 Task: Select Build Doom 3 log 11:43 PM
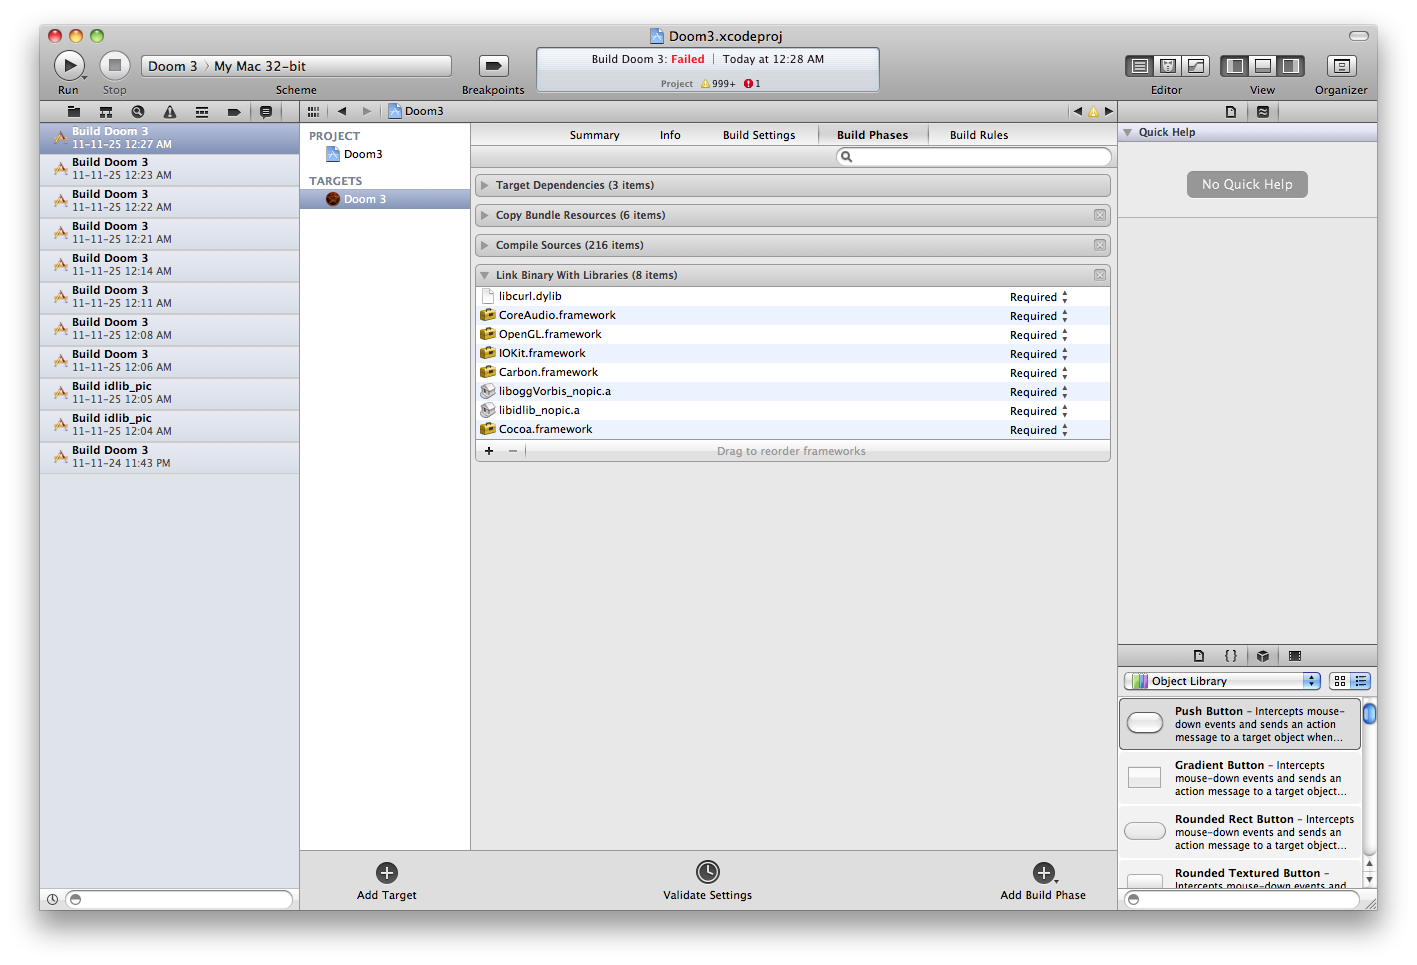tap(170, 457)
